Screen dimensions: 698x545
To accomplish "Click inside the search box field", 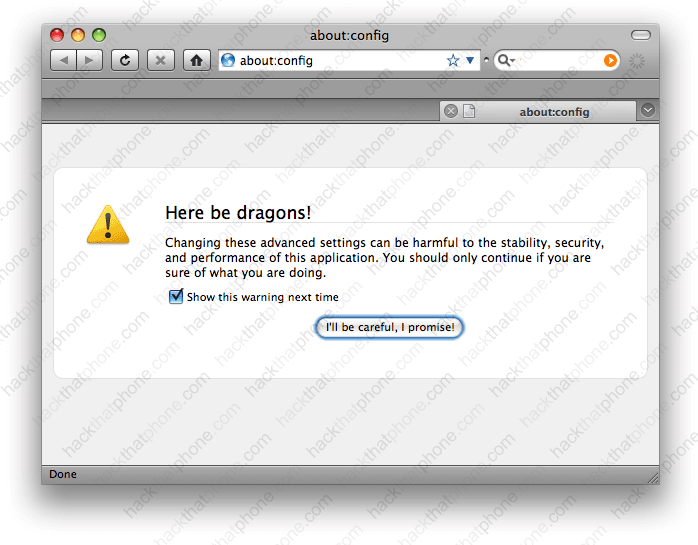I will coord(558,60).
